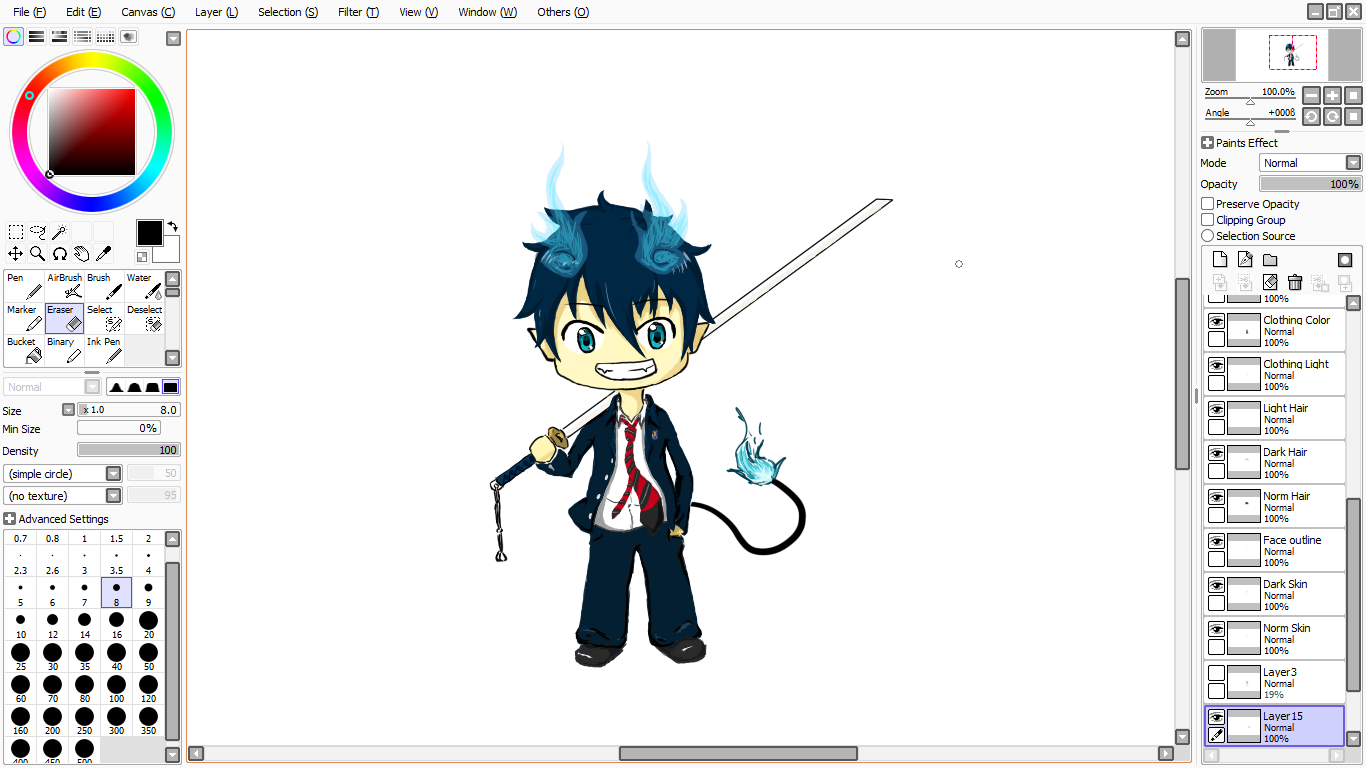Hide the Clothing Color layer
1366x768 pixels.
1216,322
